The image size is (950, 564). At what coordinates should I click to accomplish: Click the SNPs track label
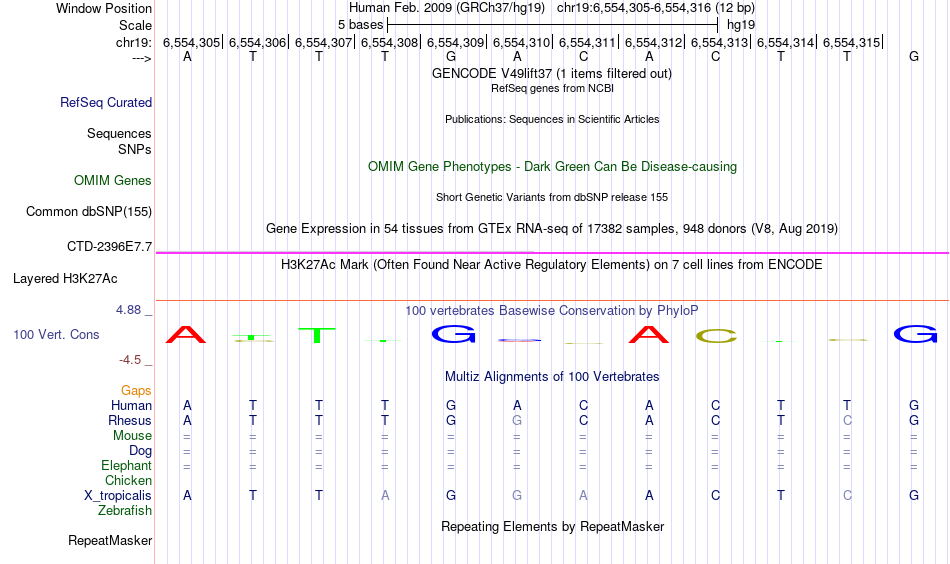click(135, 149)
